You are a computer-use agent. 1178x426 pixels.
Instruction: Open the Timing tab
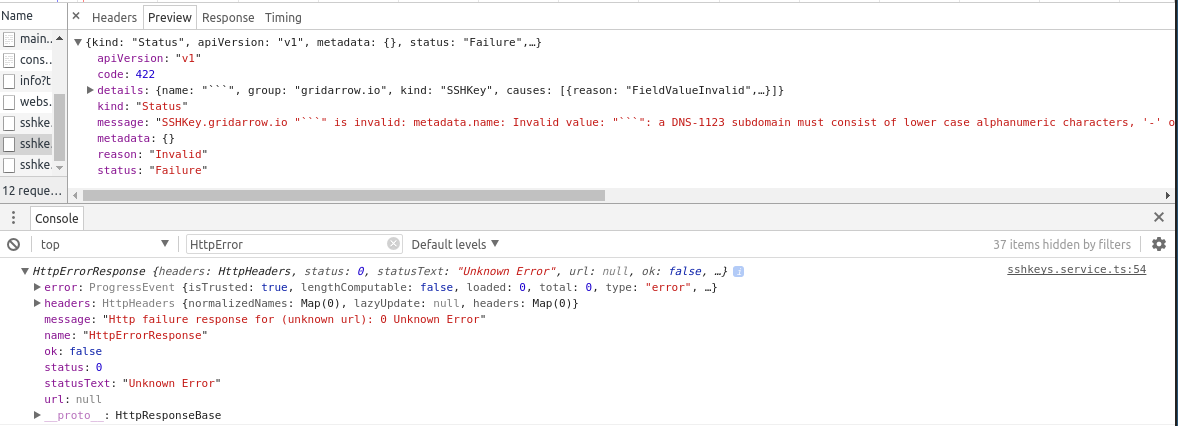click(283, 17)
